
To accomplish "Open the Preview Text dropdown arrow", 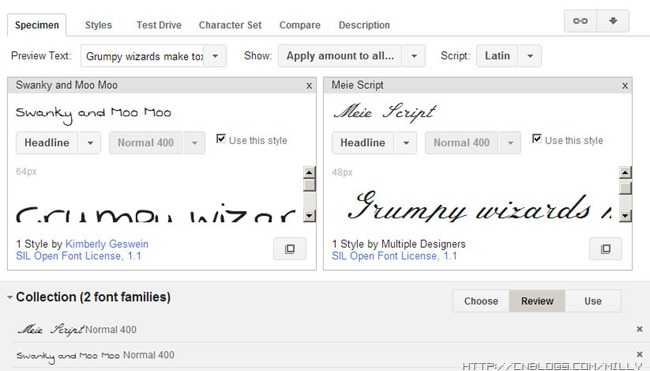I will click(215, 56).
